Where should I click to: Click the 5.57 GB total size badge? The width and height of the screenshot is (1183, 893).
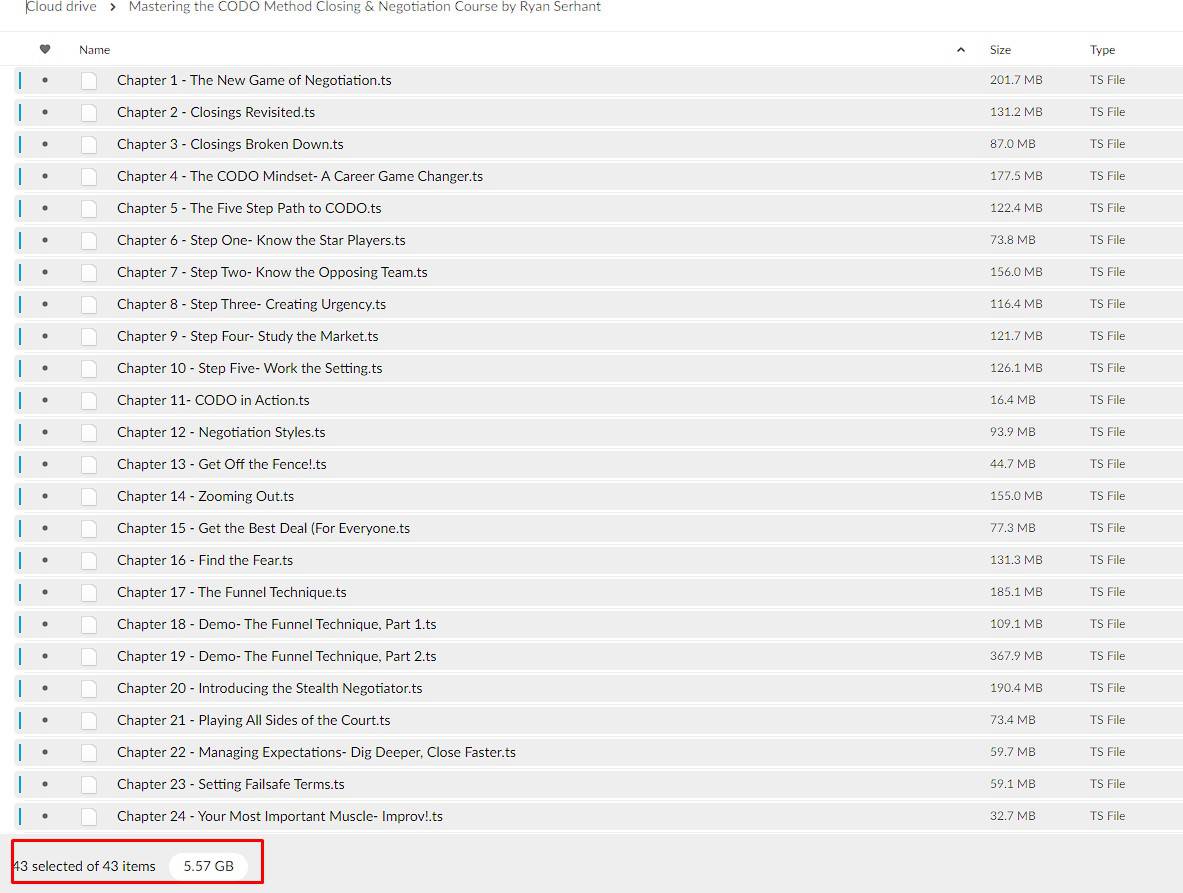pos(208,866)
